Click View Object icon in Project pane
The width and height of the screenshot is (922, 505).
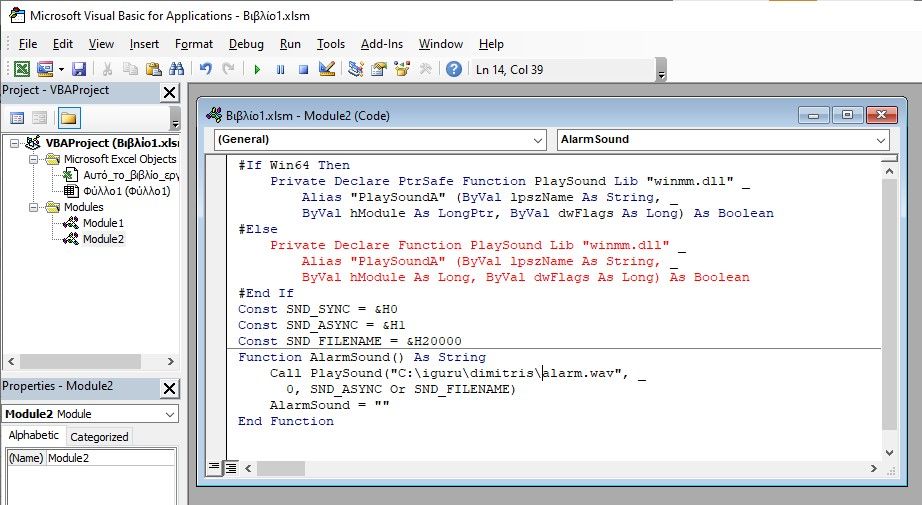(x=39, y=118)
